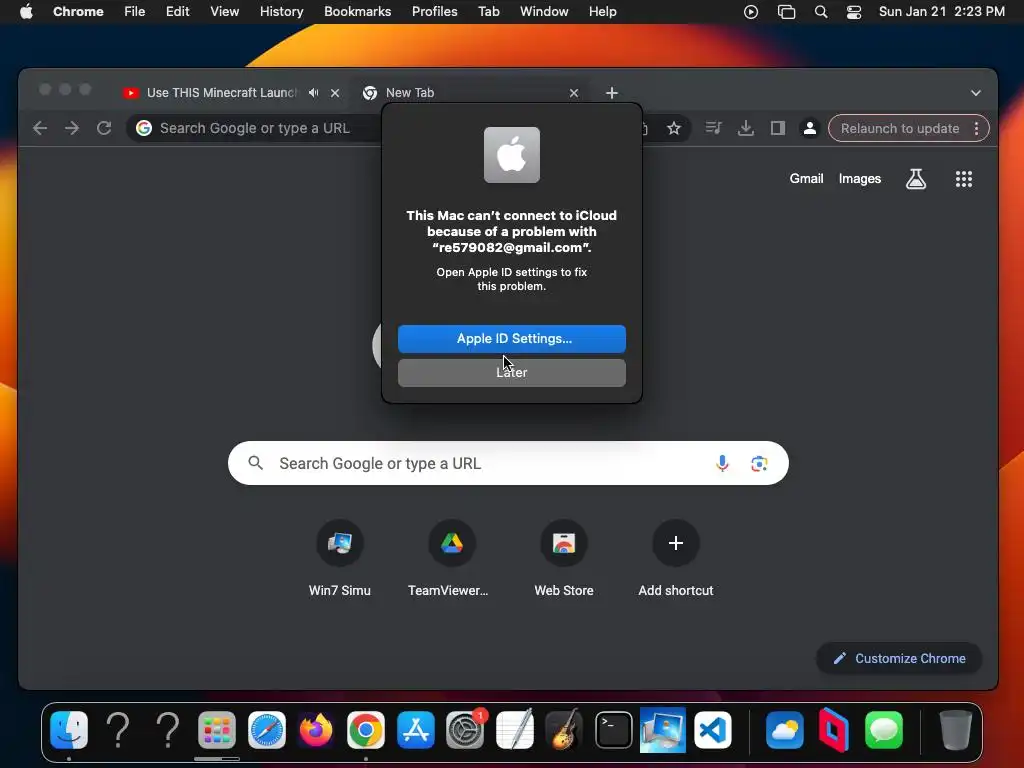Viewport: 1024px width, 768px height.
Task: Open the media controls icon in toolbar
Action: point(713,128)
